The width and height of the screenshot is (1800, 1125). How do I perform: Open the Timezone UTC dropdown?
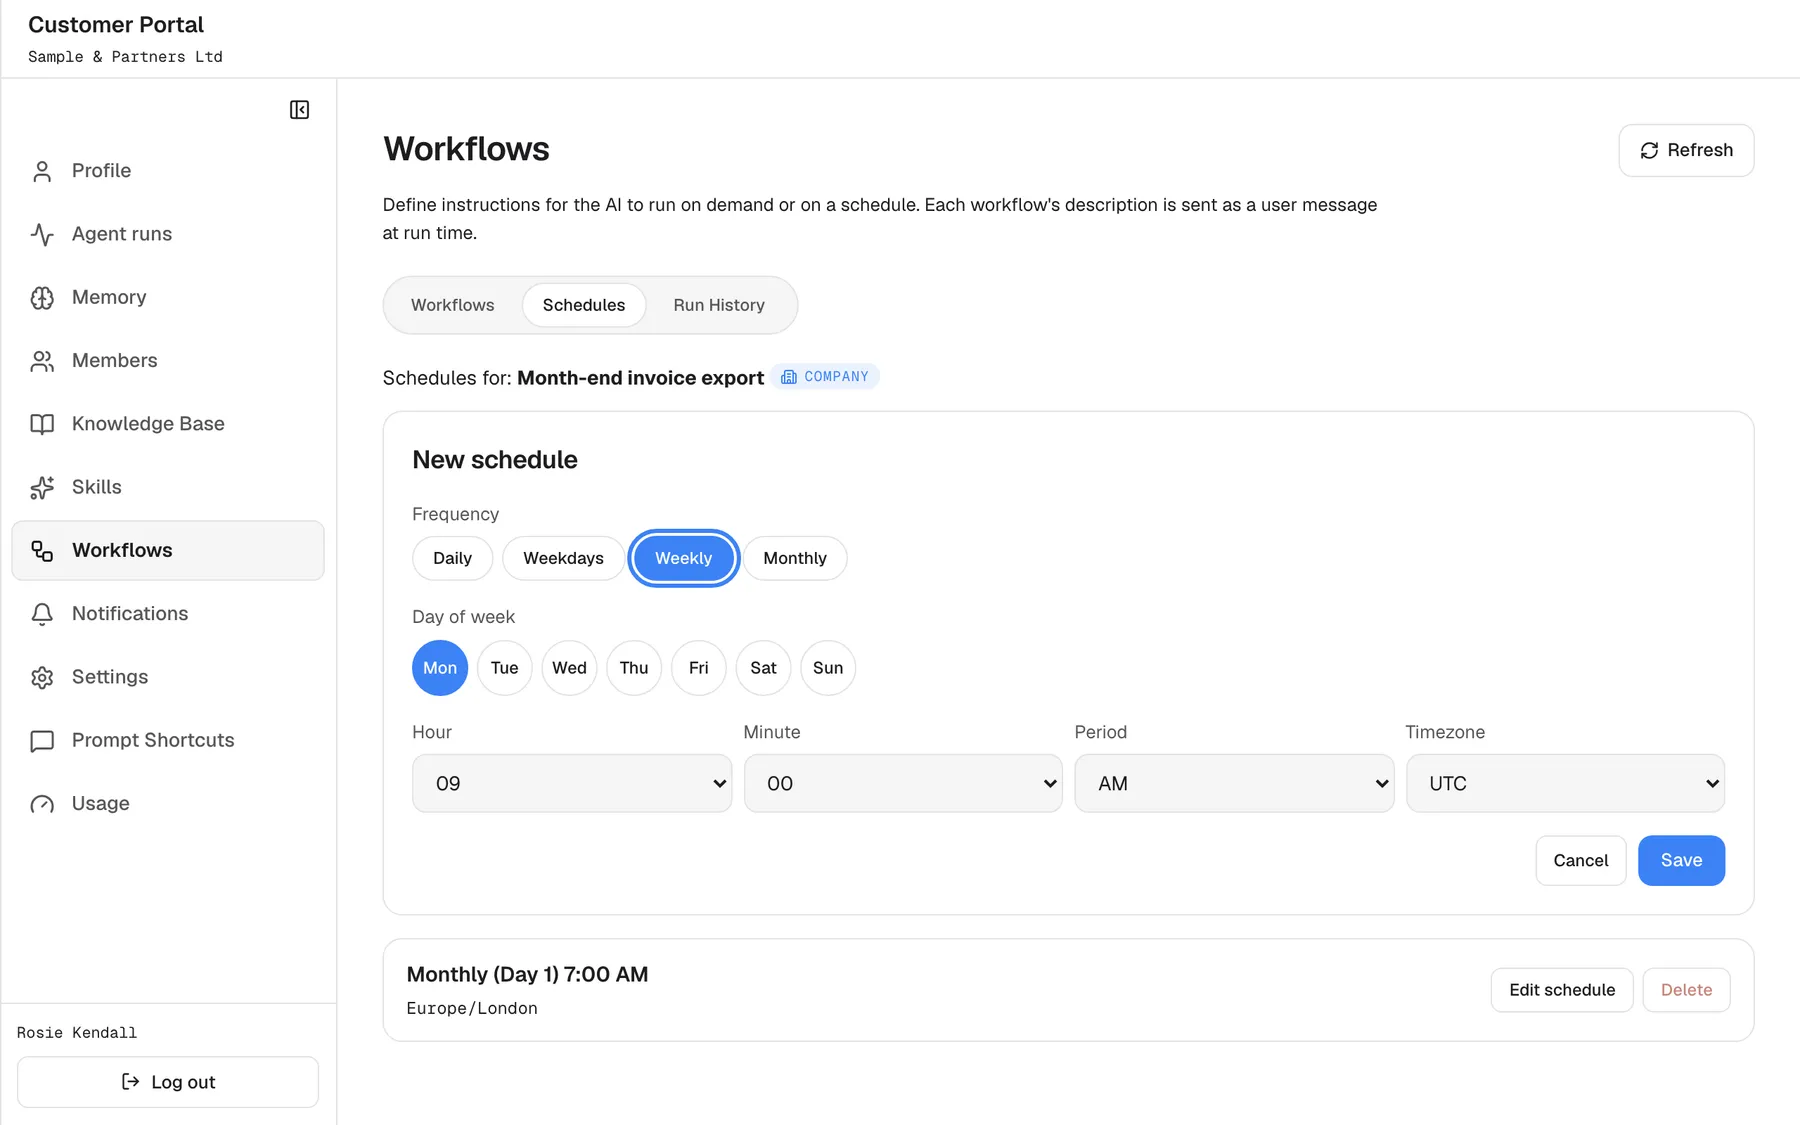[x=1565, y=783]
